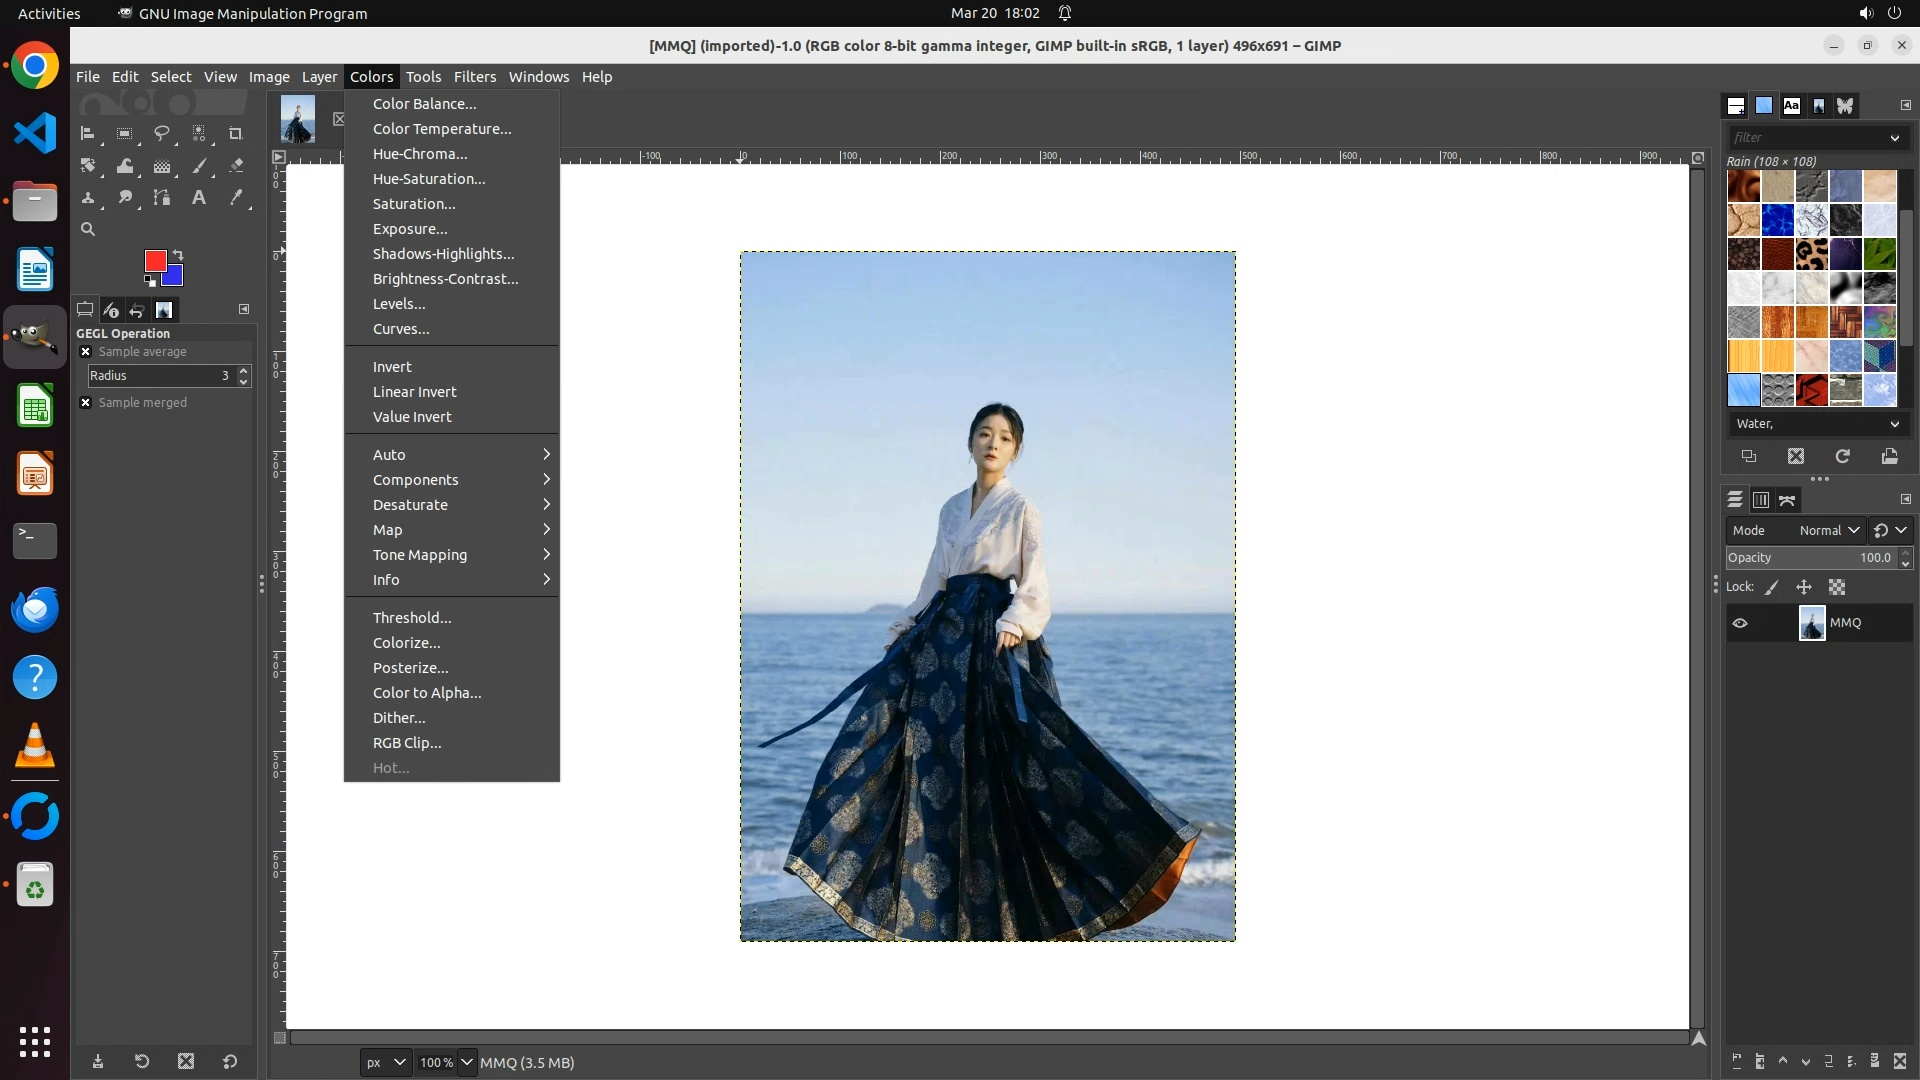Open the layer Mode Normal dropdown
The height and width of the screenshot is (1080, 1920).
(1828, 531)
